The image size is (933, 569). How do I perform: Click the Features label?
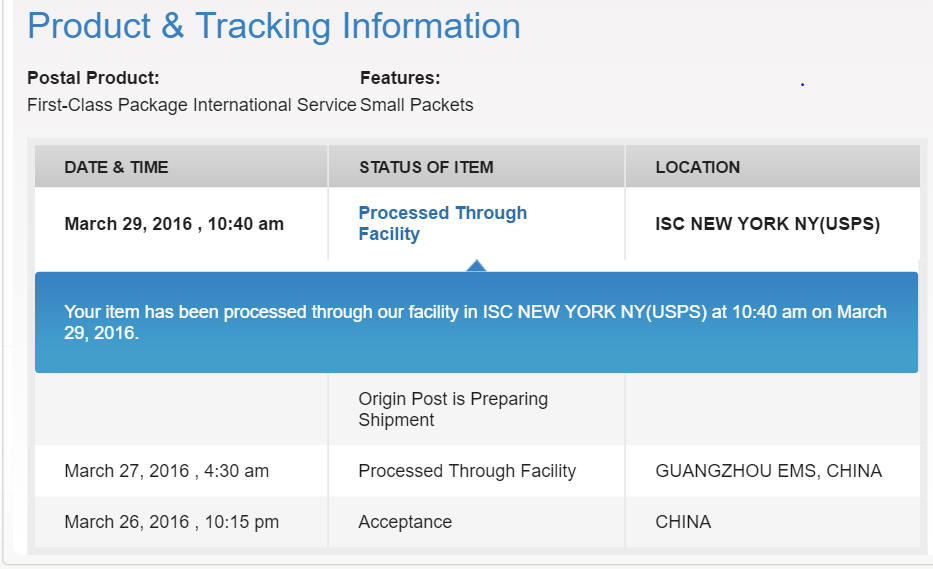point(400,78)
